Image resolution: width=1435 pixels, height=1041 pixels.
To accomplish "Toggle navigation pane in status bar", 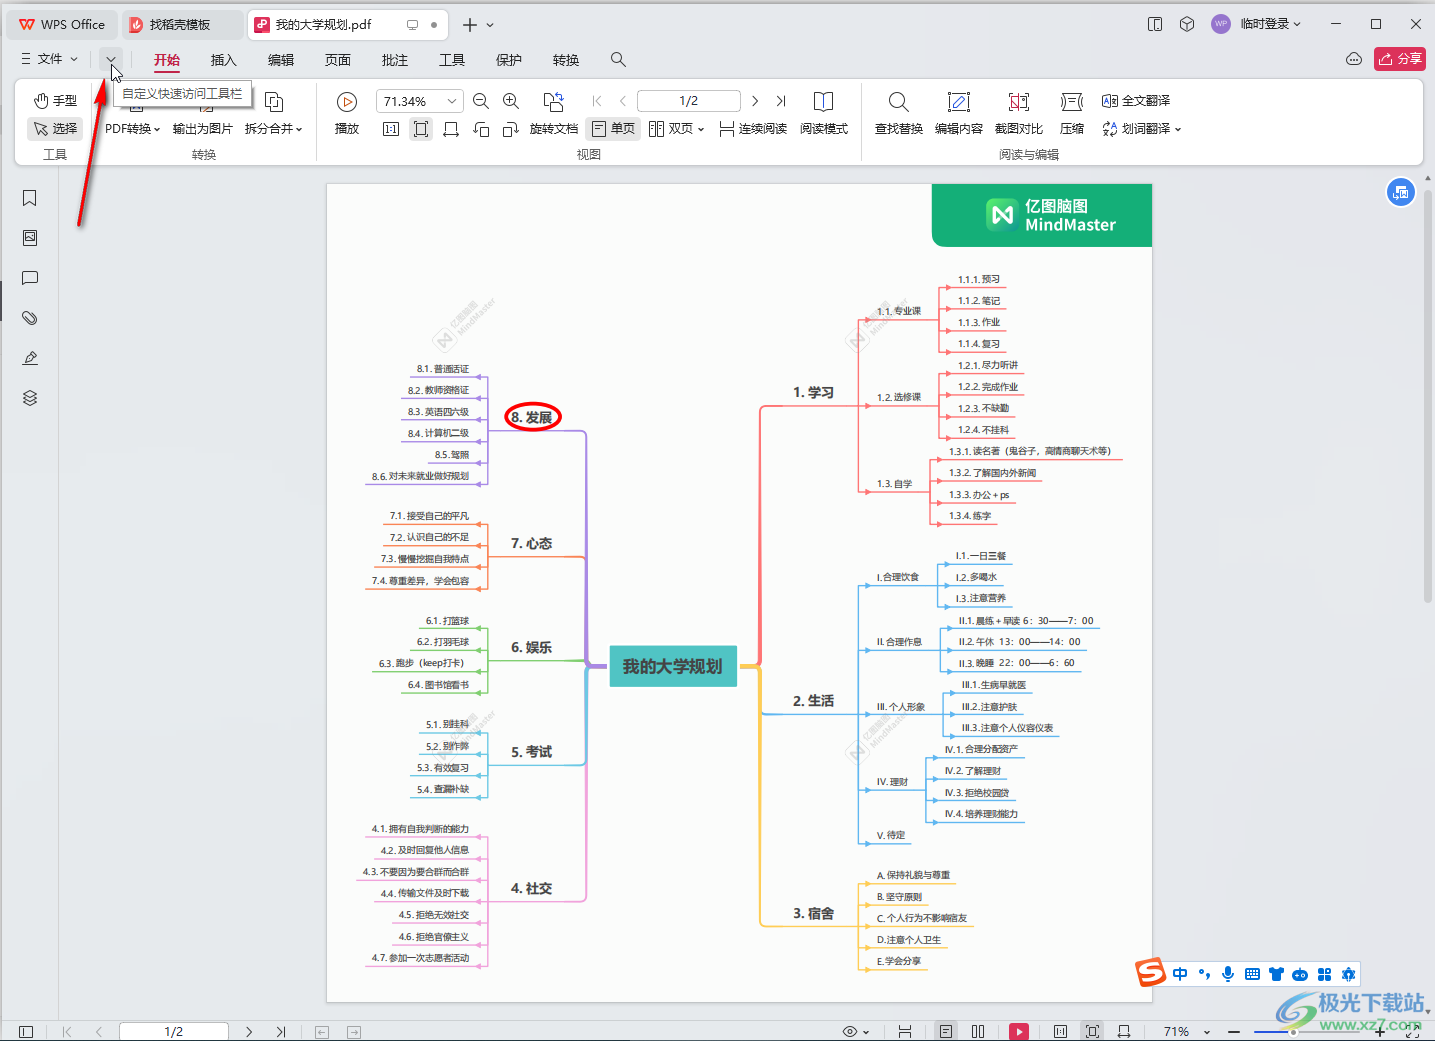I will [x=26, y=1031].
